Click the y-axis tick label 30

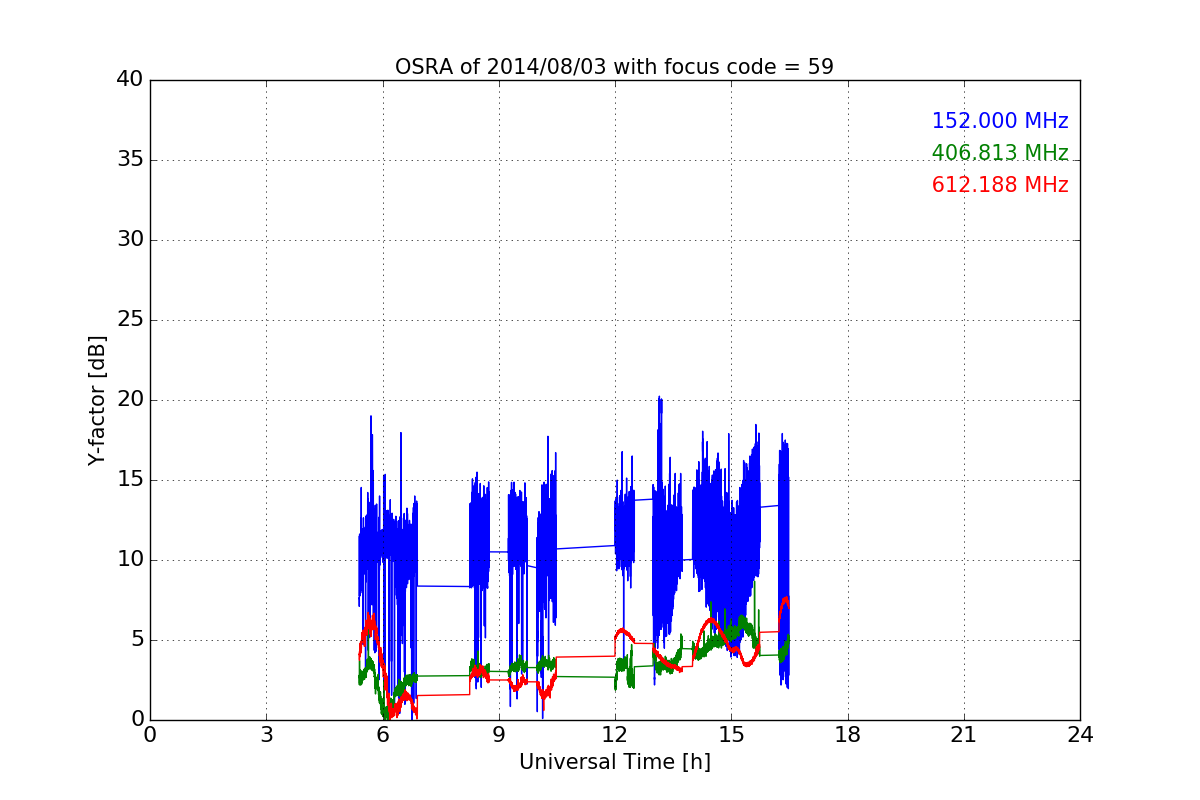(x=130, y=240)
